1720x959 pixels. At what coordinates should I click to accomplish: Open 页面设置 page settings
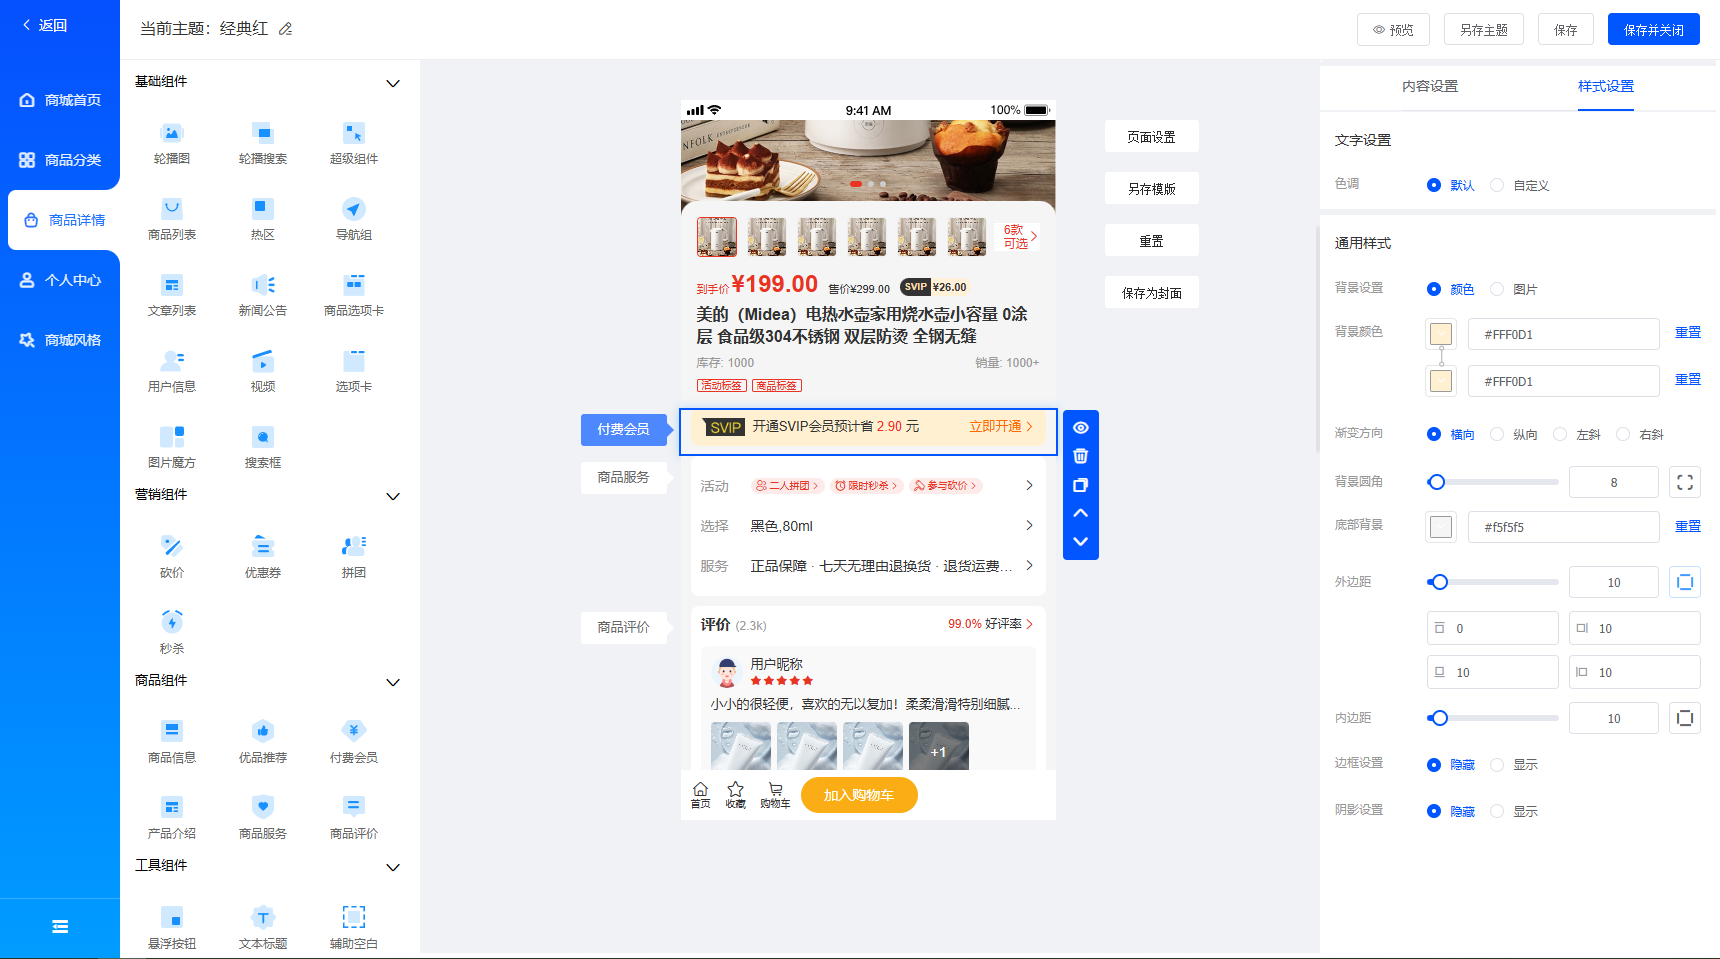pos(1151,137)
